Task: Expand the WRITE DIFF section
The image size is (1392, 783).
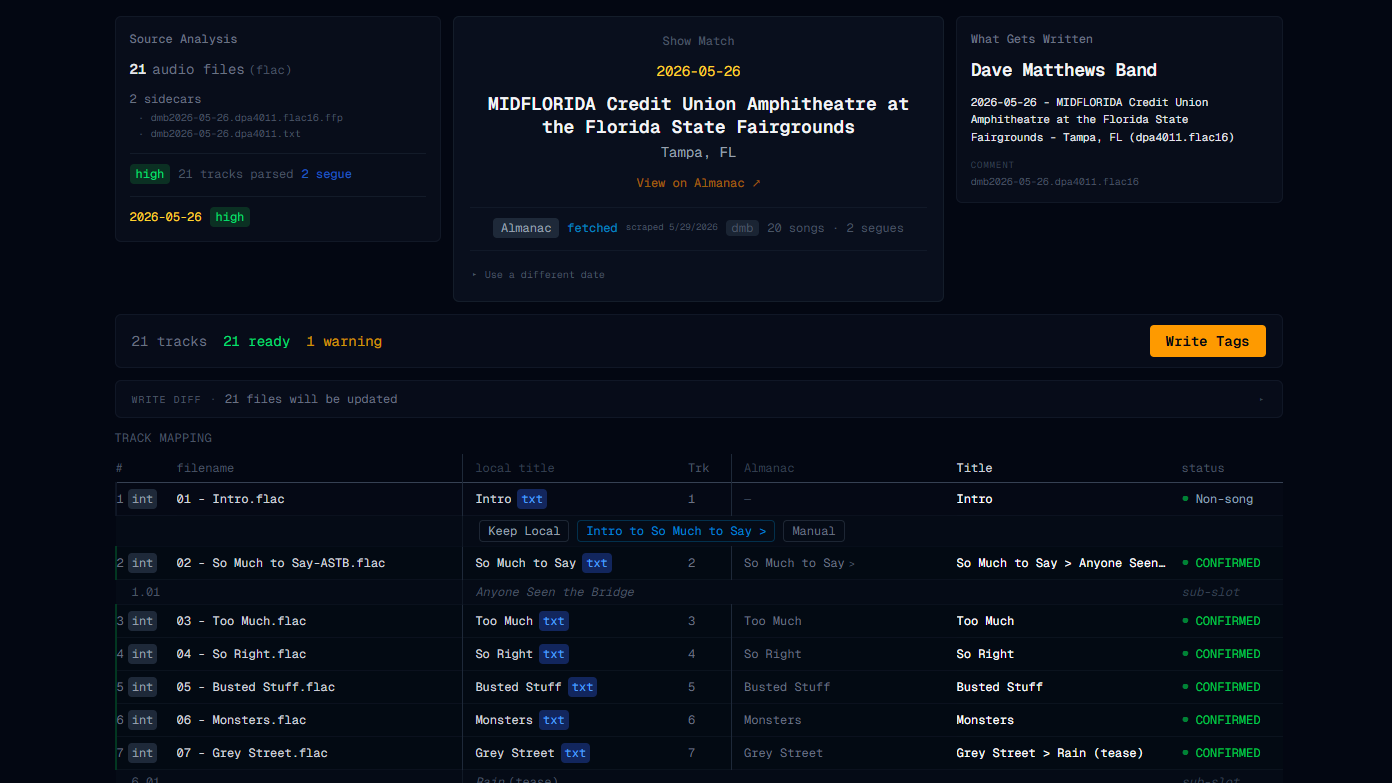Action: [698, 399]
